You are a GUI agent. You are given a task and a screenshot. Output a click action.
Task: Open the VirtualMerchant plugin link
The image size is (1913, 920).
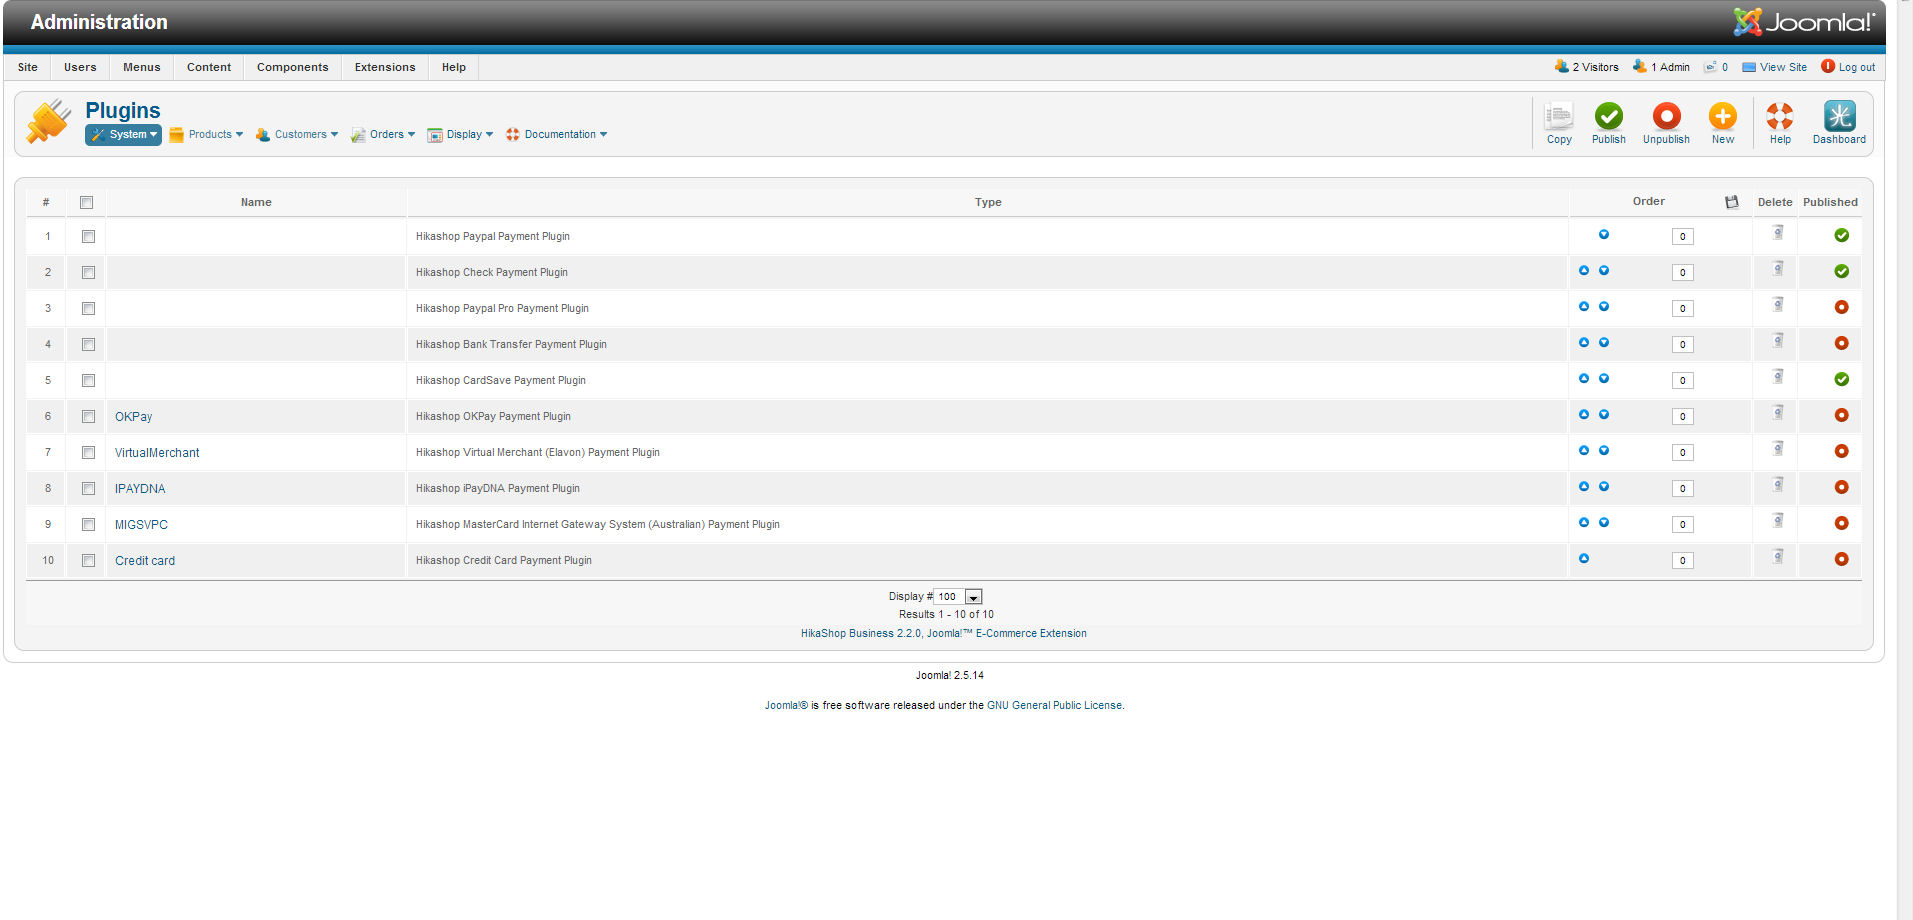point(157,453)
